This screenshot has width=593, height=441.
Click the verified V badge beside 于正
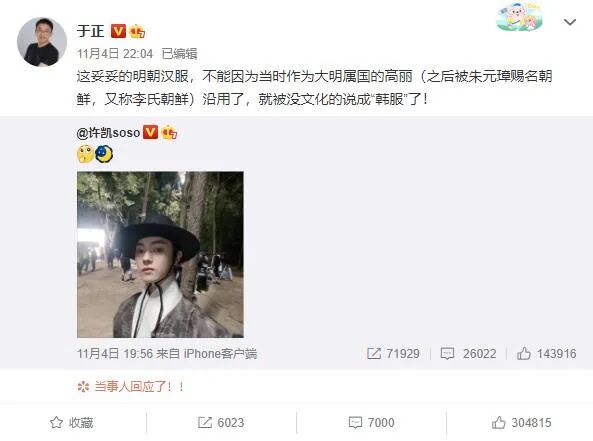pos(118,31)
